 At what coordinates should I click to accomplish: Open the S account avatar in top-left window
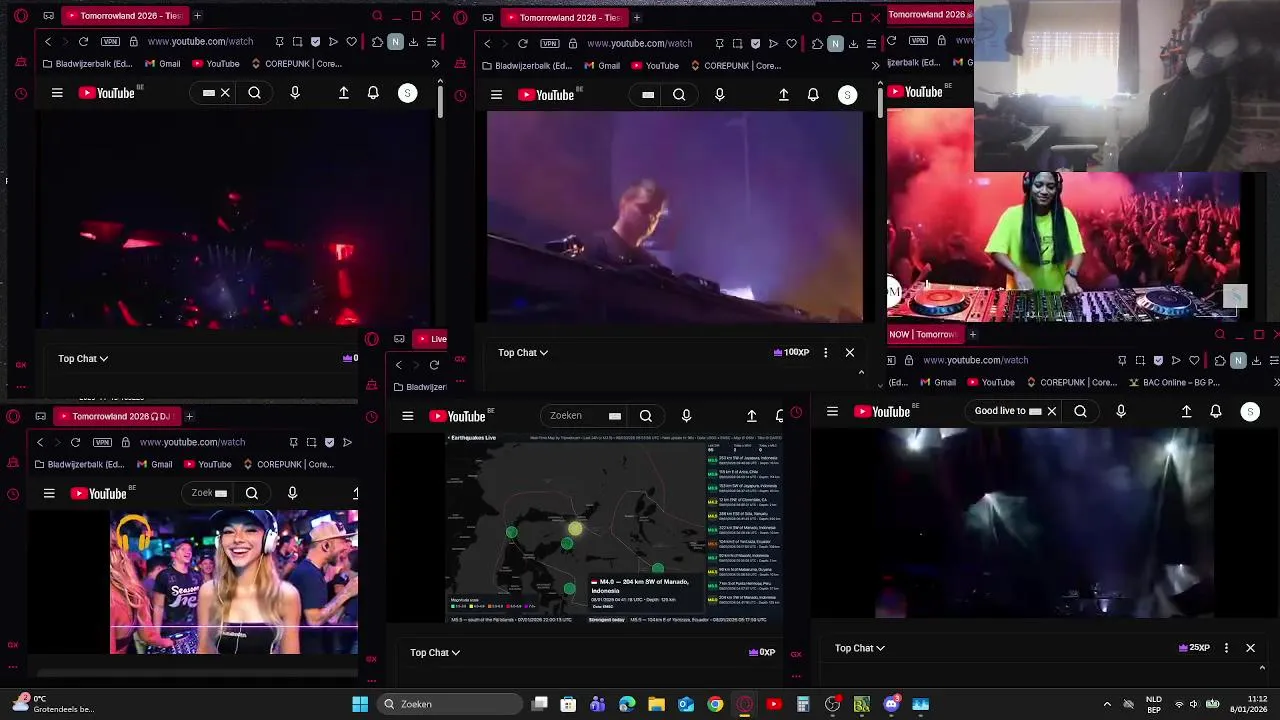[x=407, y=93]
